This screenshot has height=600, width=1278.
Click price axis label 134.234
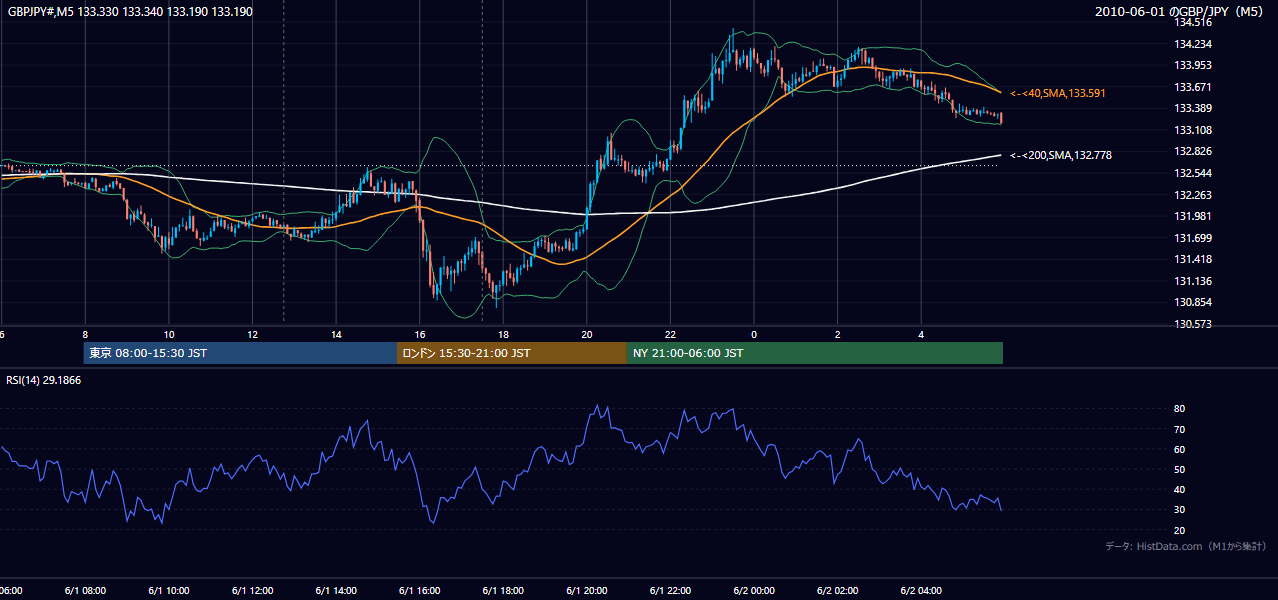(x=1193, y=44)
